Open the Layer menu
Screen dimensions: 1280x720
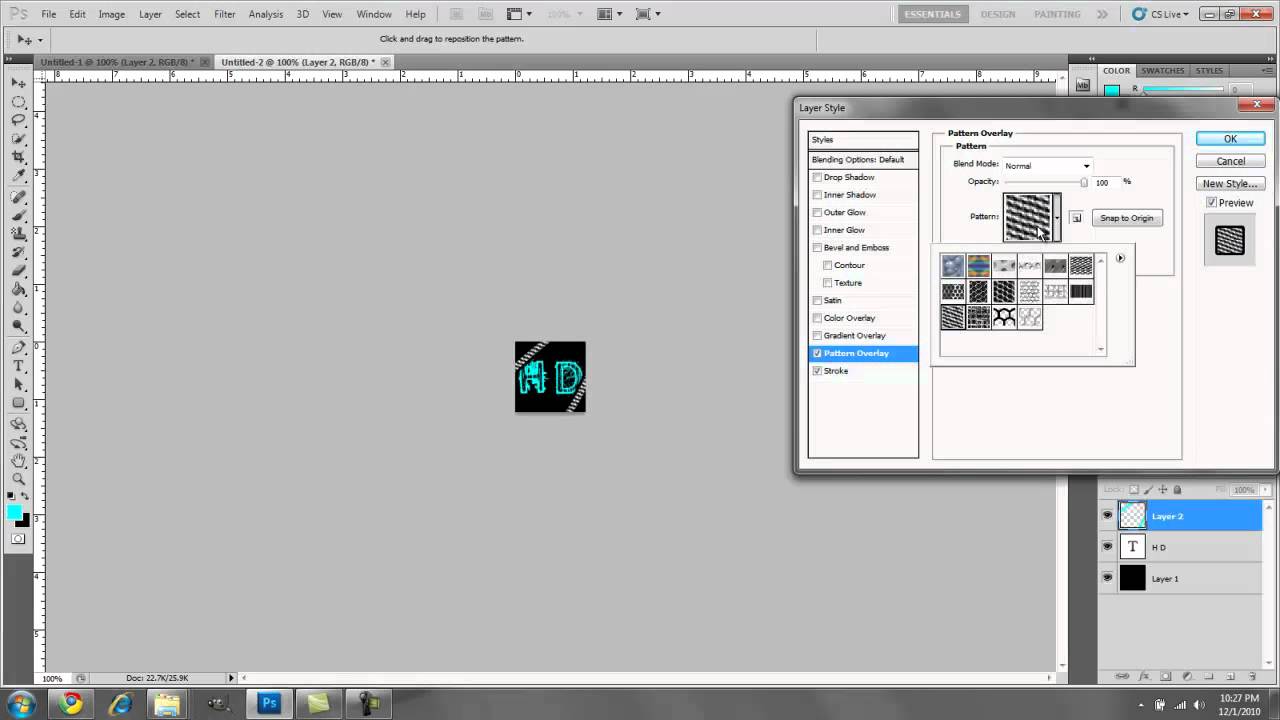click(x=150, y=14)
